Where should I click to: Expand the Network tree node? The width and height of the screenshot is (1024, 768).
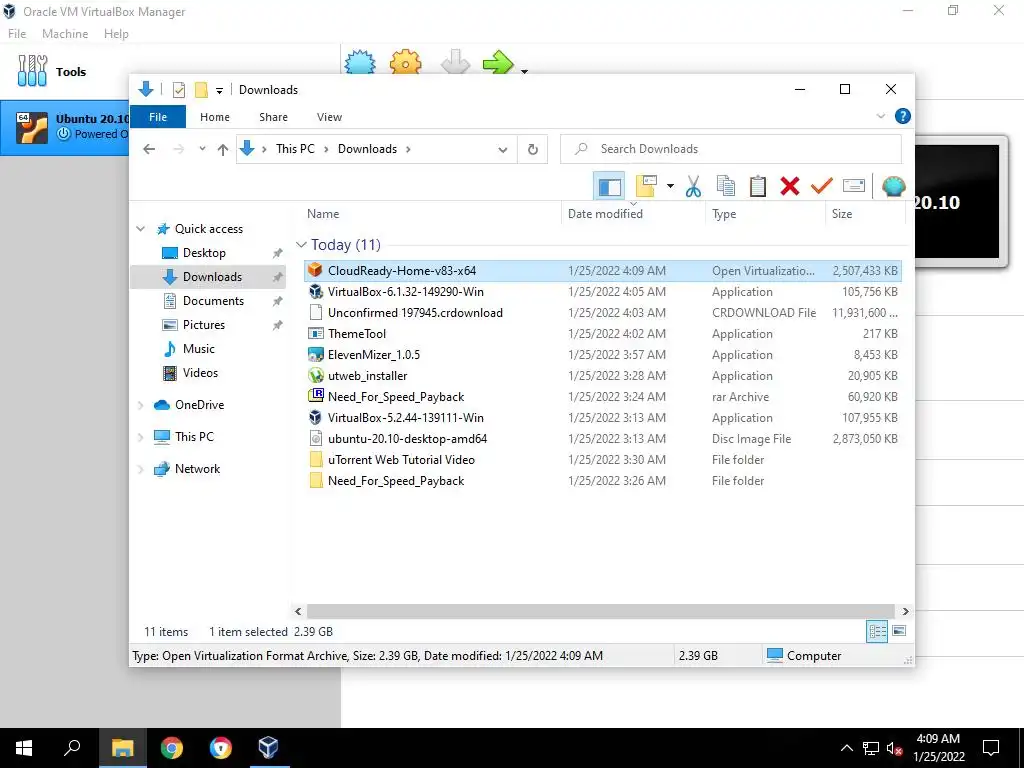[x=140, y=470]
